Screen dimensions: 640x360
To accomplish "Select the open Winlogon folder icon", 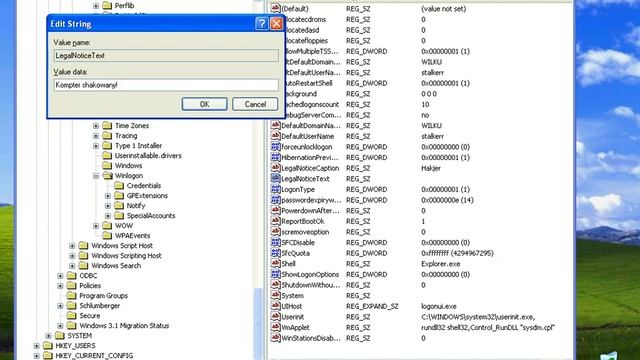I will pos(108,176).
